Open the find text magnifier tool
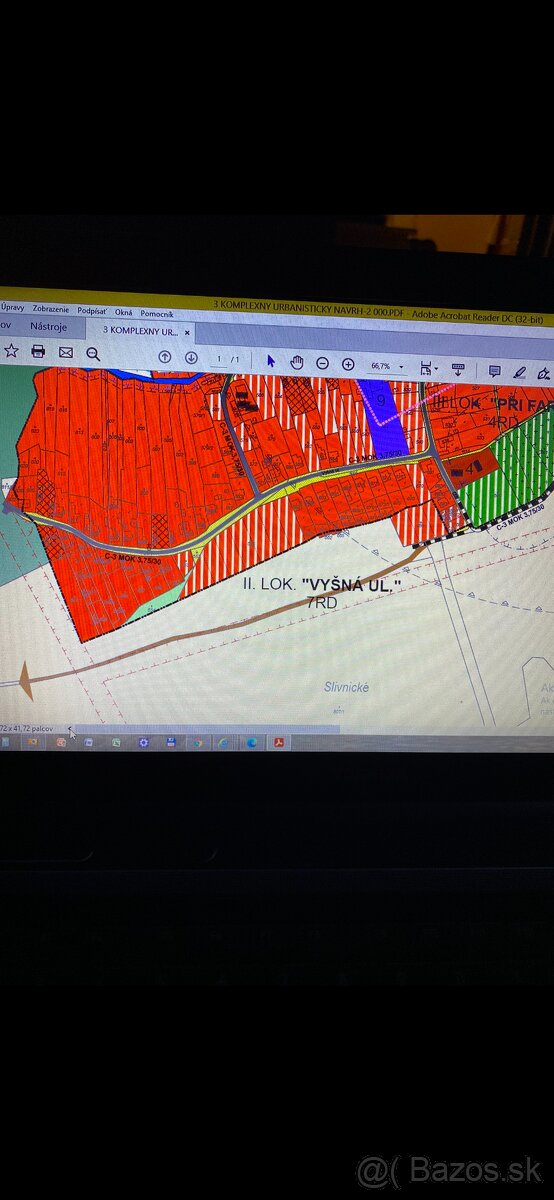The height and width of the screenshot is (1200, 554). (x=93, y=353)
